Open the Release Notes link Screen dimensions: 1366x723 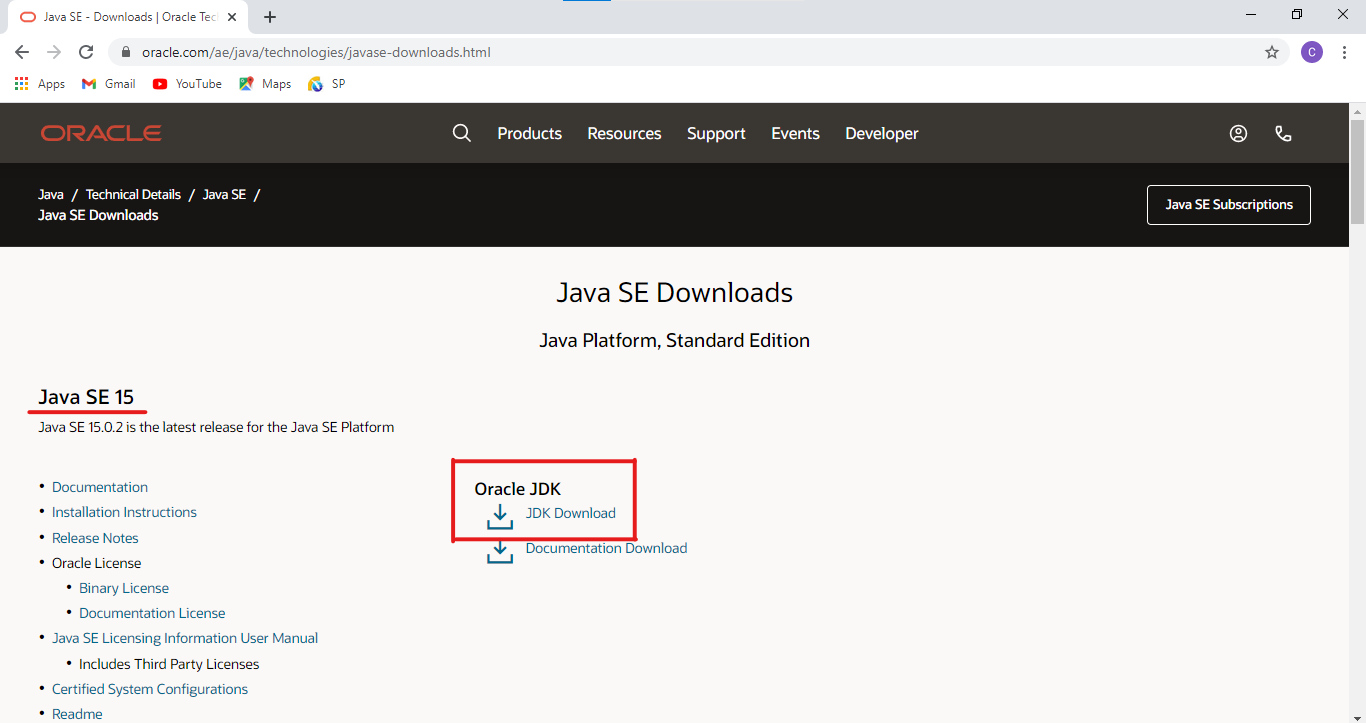(x=95, y=537)
